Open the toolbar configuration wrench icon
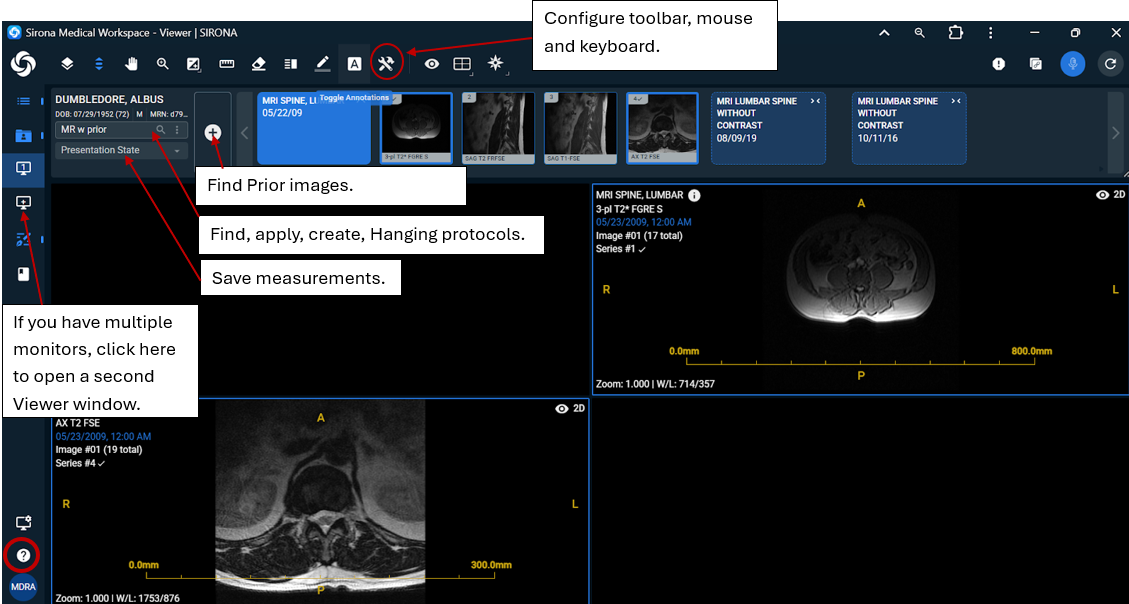The height and width of the screenshot is (604, 1129). click(386, 64)
